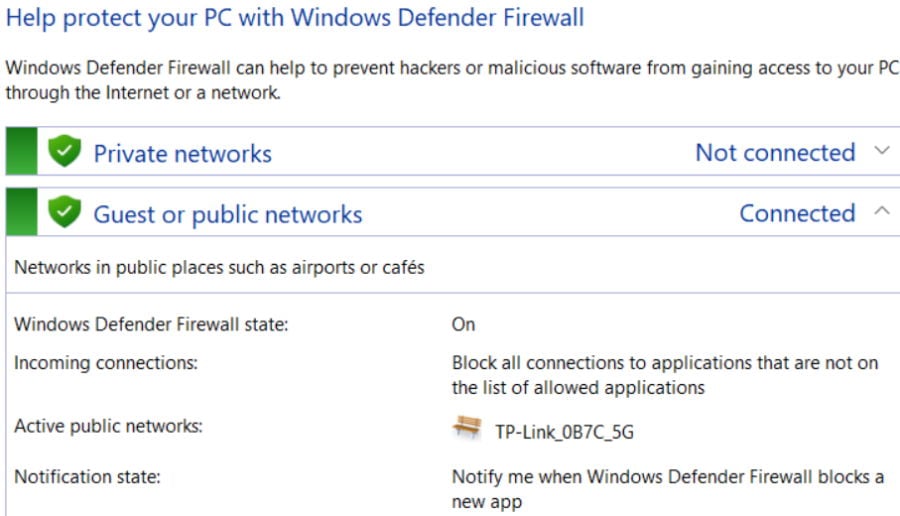Click the Connected status text
Viewport: 900px width, 516px height.
coord(797,213)
